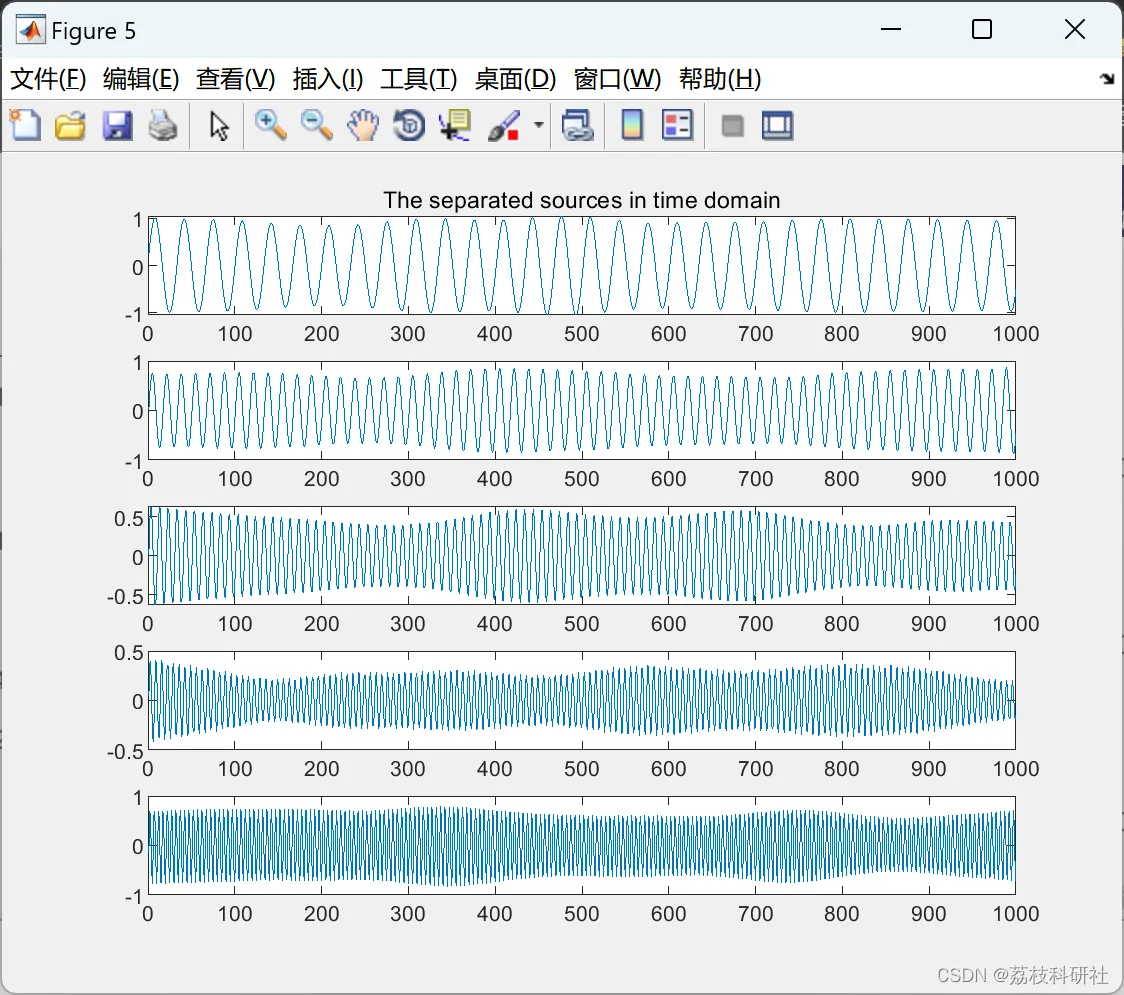Close the Figure 5 window
This screenshot has width=1124, height=995.
(1075, 29)
